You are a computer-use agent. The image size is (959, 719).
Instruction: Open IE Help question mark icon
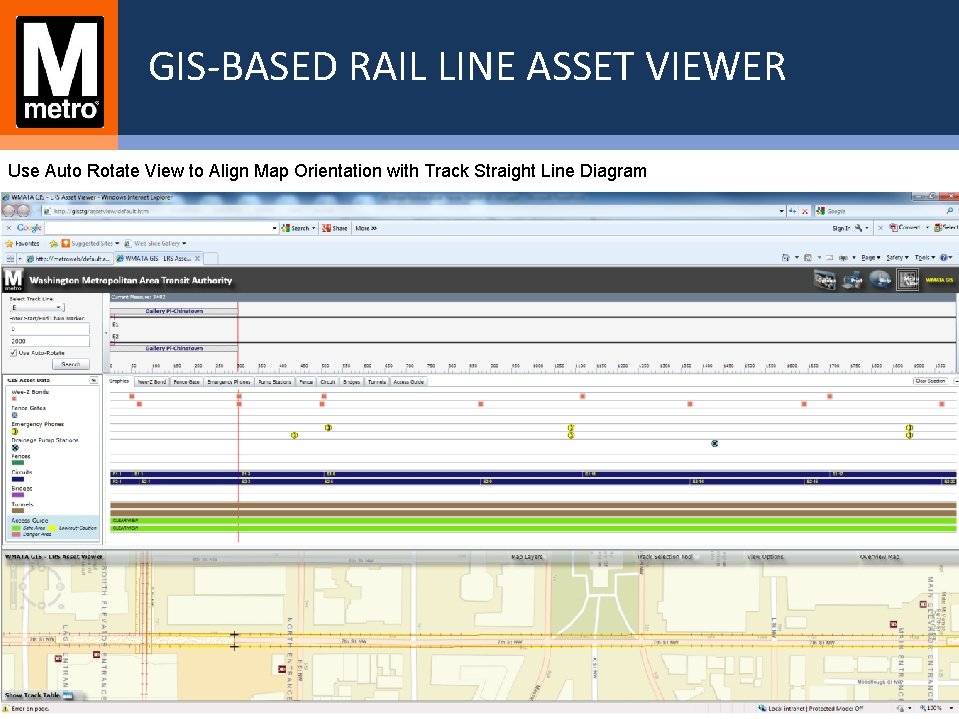[x=943, y=257]
